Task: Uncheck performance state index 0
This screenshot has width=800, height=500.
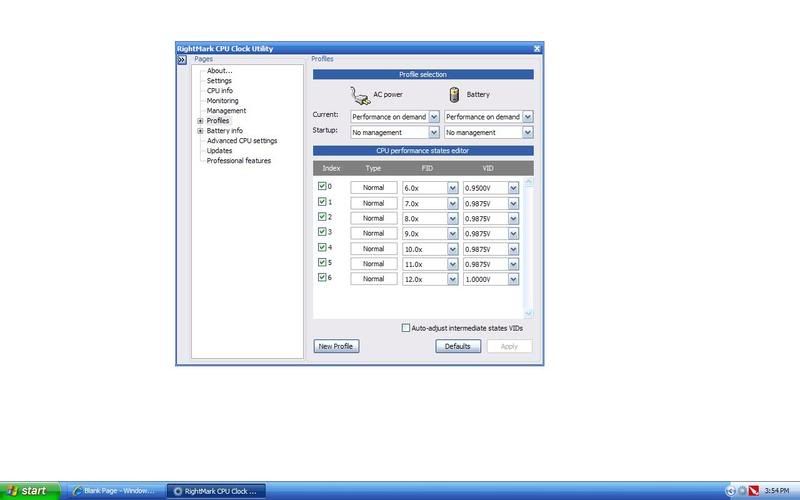Action: (322, 186)
